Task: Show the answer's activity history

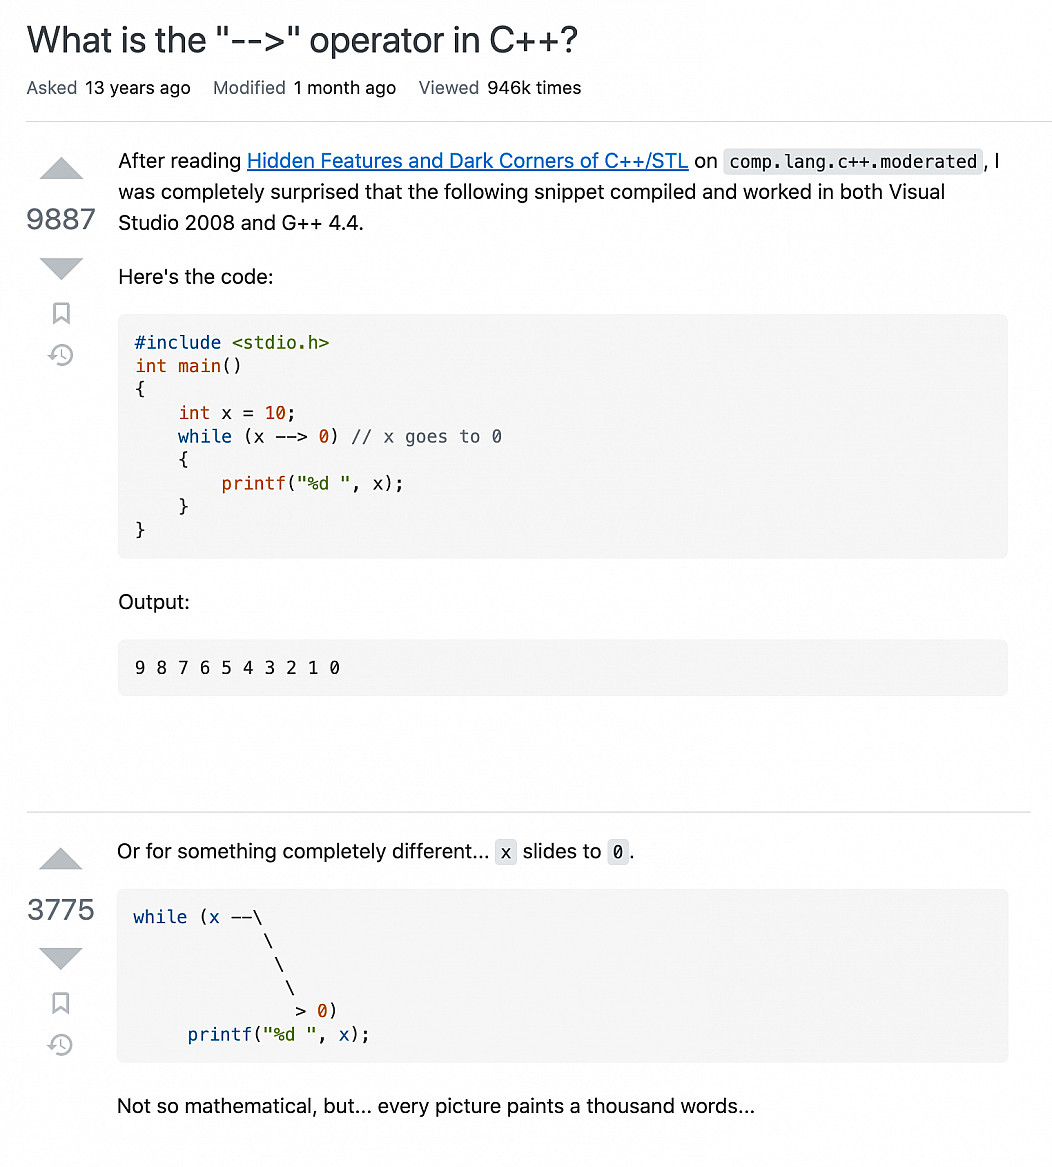Action: coord(61,1045)
